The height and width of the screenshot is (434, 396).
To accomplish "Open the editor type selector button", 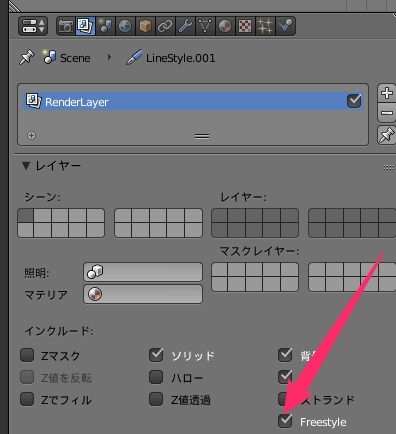I will point(33,26).
